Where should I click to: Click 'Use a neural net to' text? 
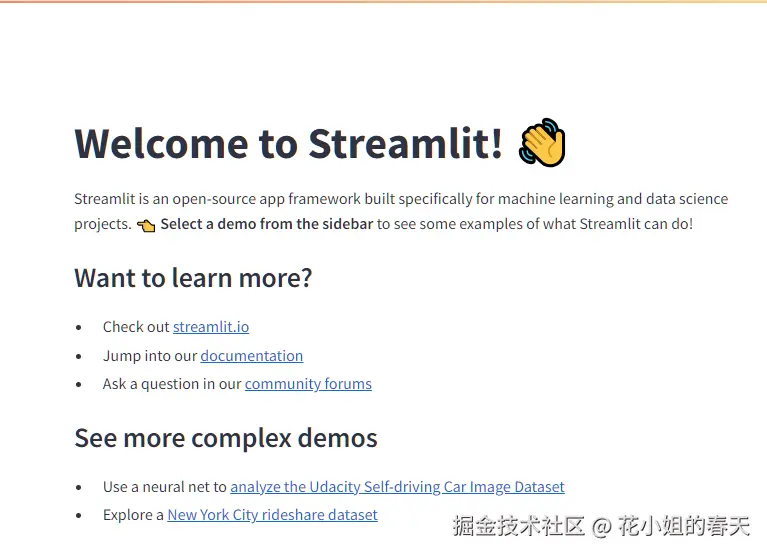[165, 487]
